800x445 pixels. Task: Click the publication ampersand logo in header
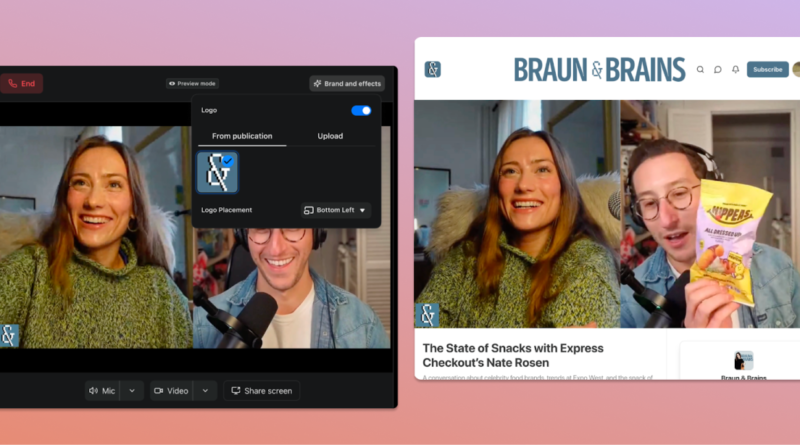(x=432, y=69)
